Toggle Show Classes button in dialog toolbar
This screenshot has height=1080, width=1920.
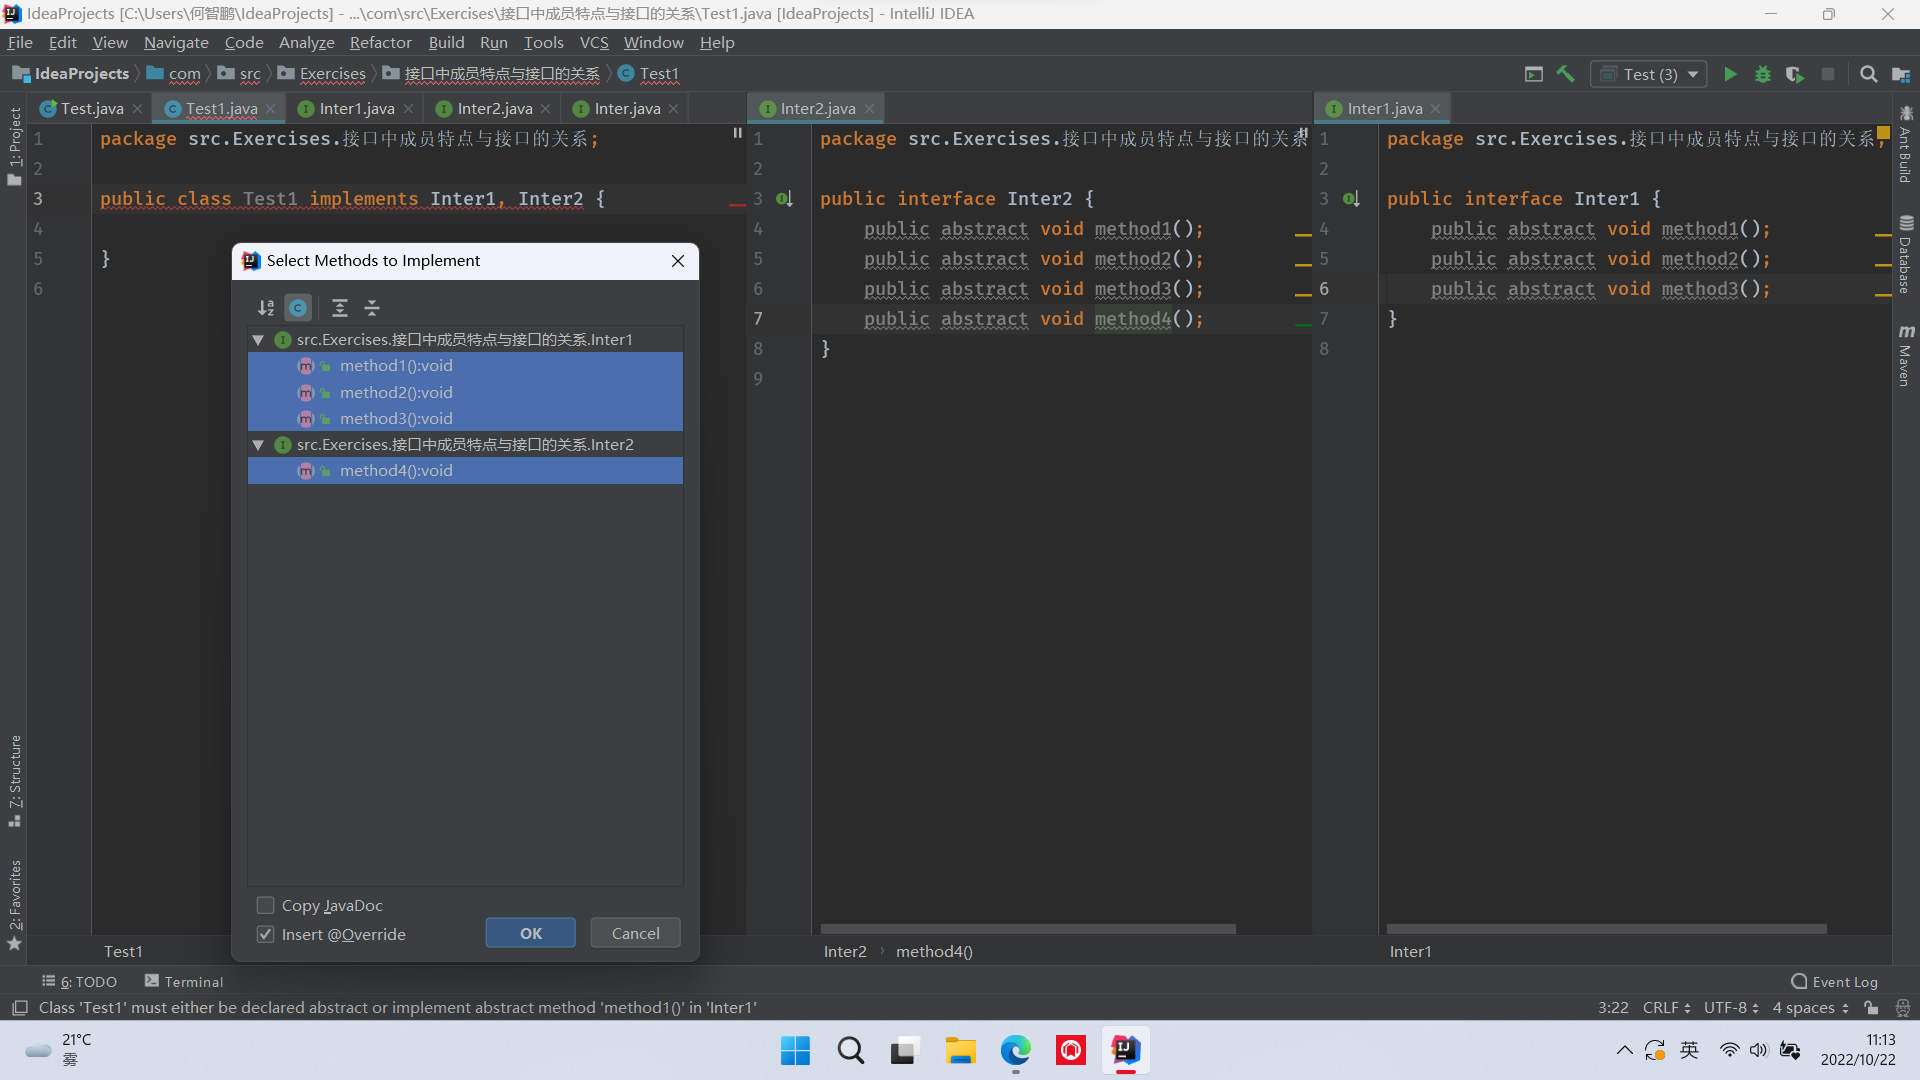click(298, 308)
